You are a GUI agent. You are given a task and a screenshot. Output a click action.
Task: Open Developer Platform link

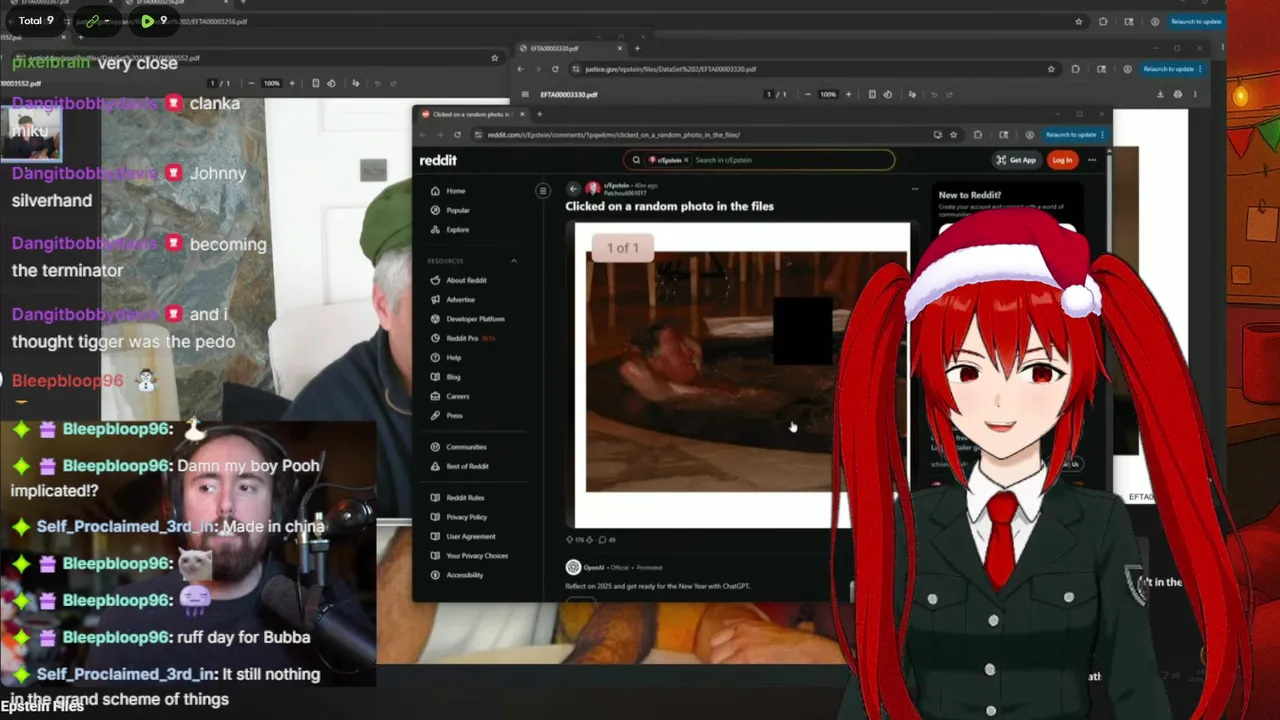467,319
